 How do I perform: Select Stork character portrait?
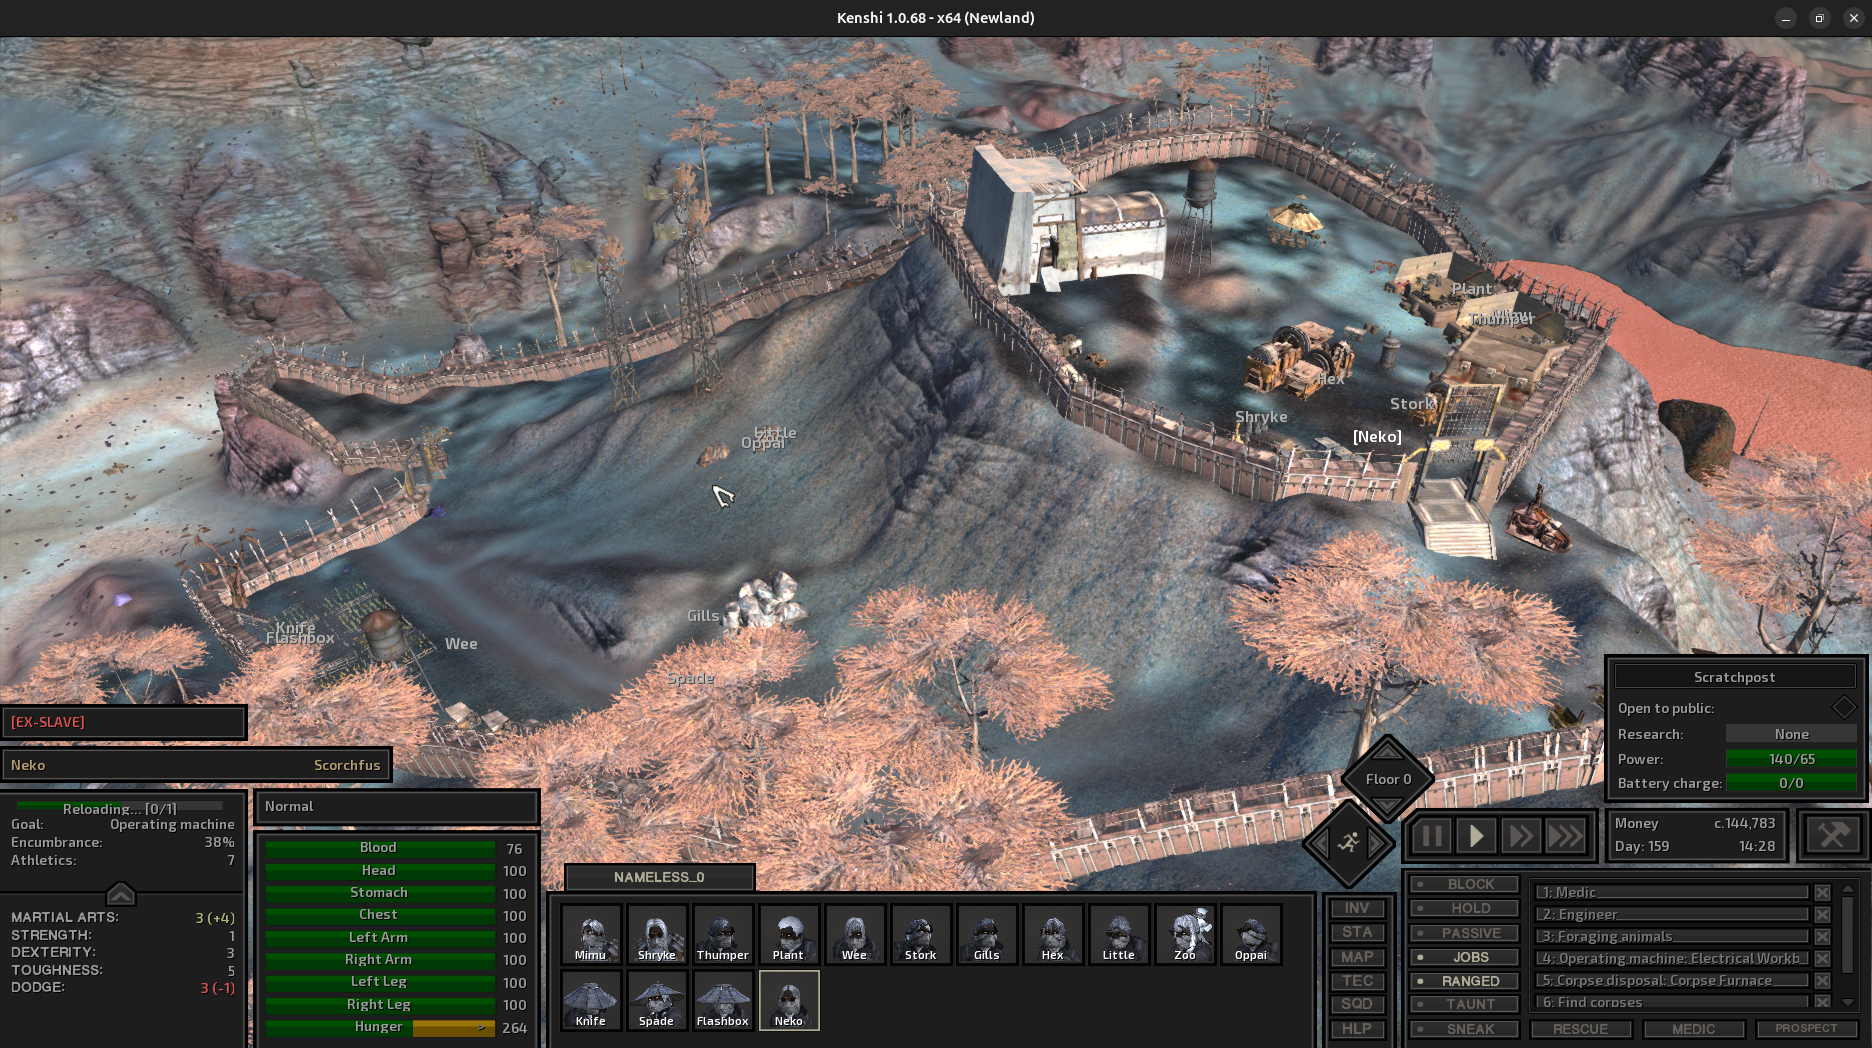pos(921,934)
